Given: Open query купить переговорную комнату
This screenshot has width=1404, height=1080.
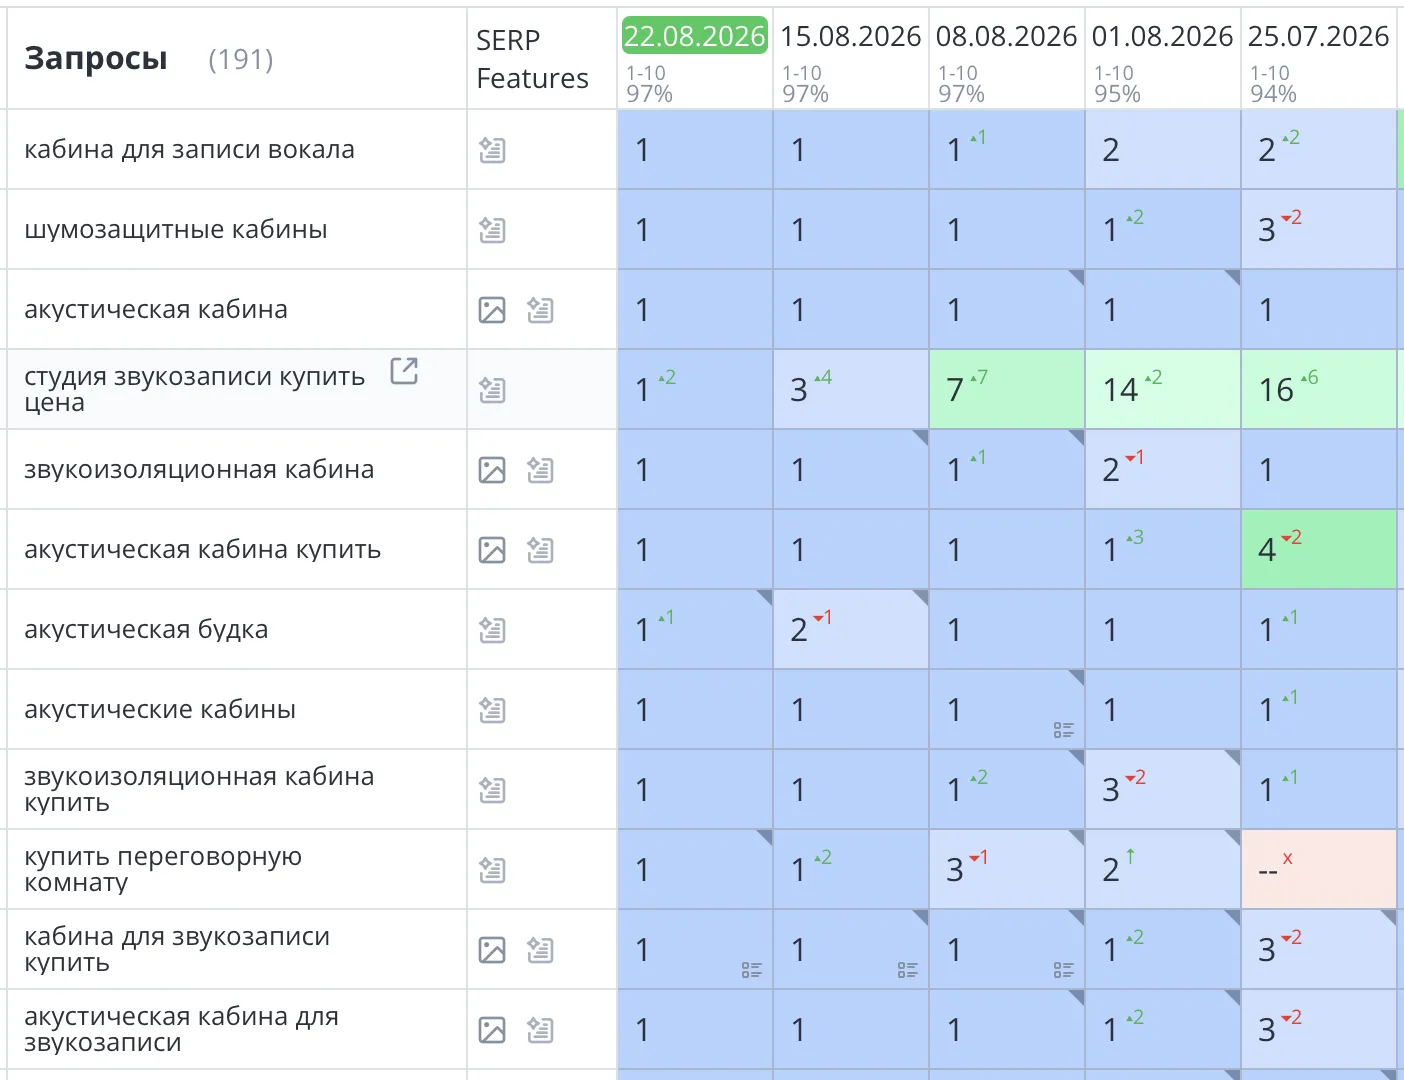Looking at the screenshot, I should 163,870.
